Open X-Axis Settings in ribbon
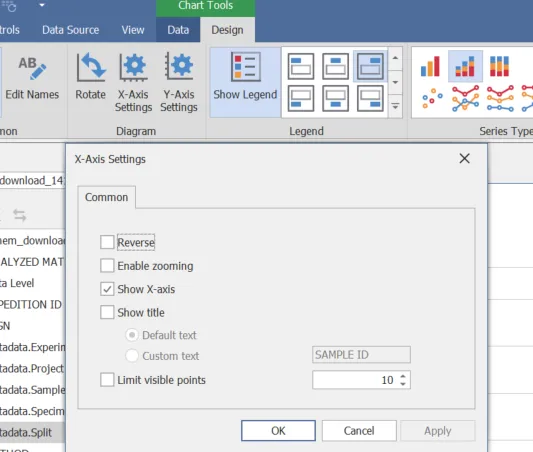Viewport: 533px width, 452px height. pyautogui.click(x=133, y=82)
